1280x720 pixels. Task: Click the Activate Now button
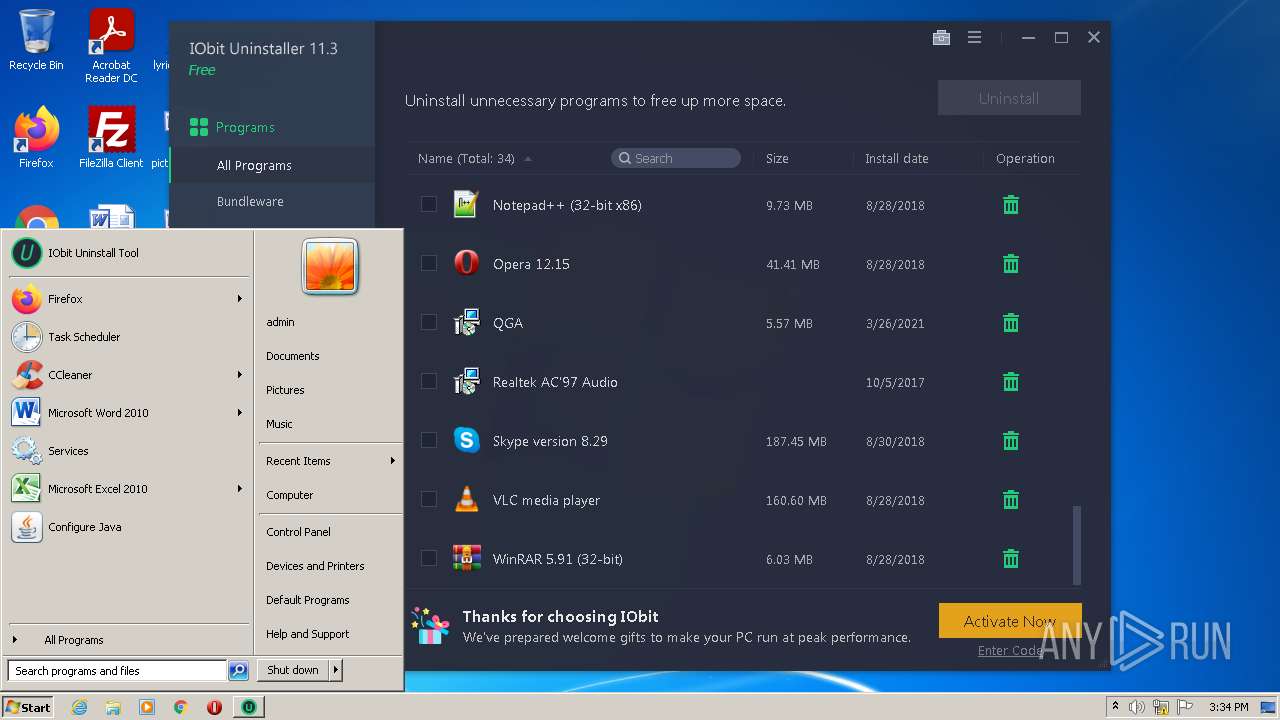pyautogui.click(x=1010, y=621)
